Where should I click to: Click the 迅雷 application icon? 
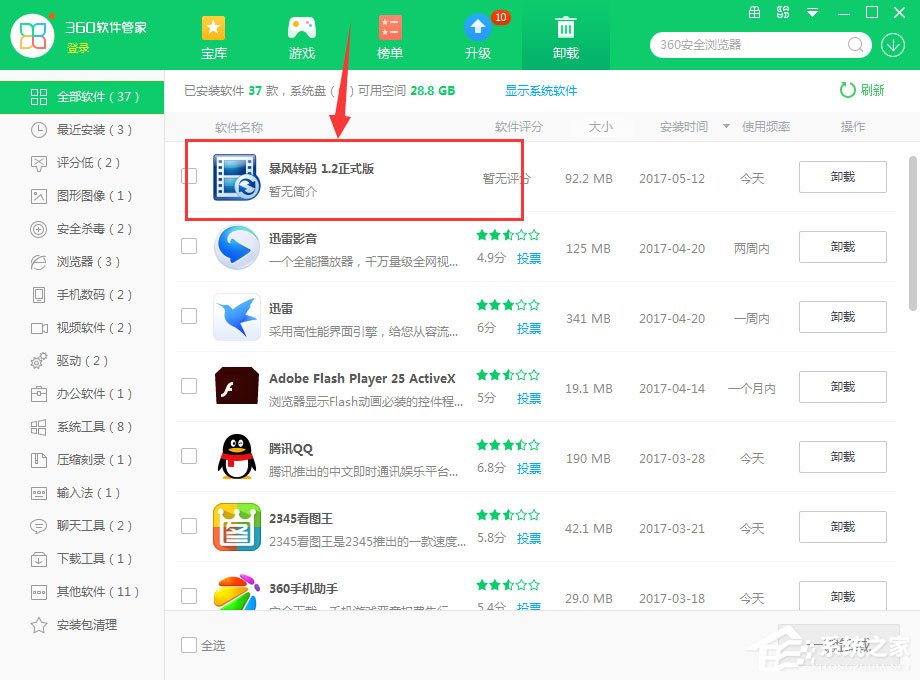click(236, 317)
